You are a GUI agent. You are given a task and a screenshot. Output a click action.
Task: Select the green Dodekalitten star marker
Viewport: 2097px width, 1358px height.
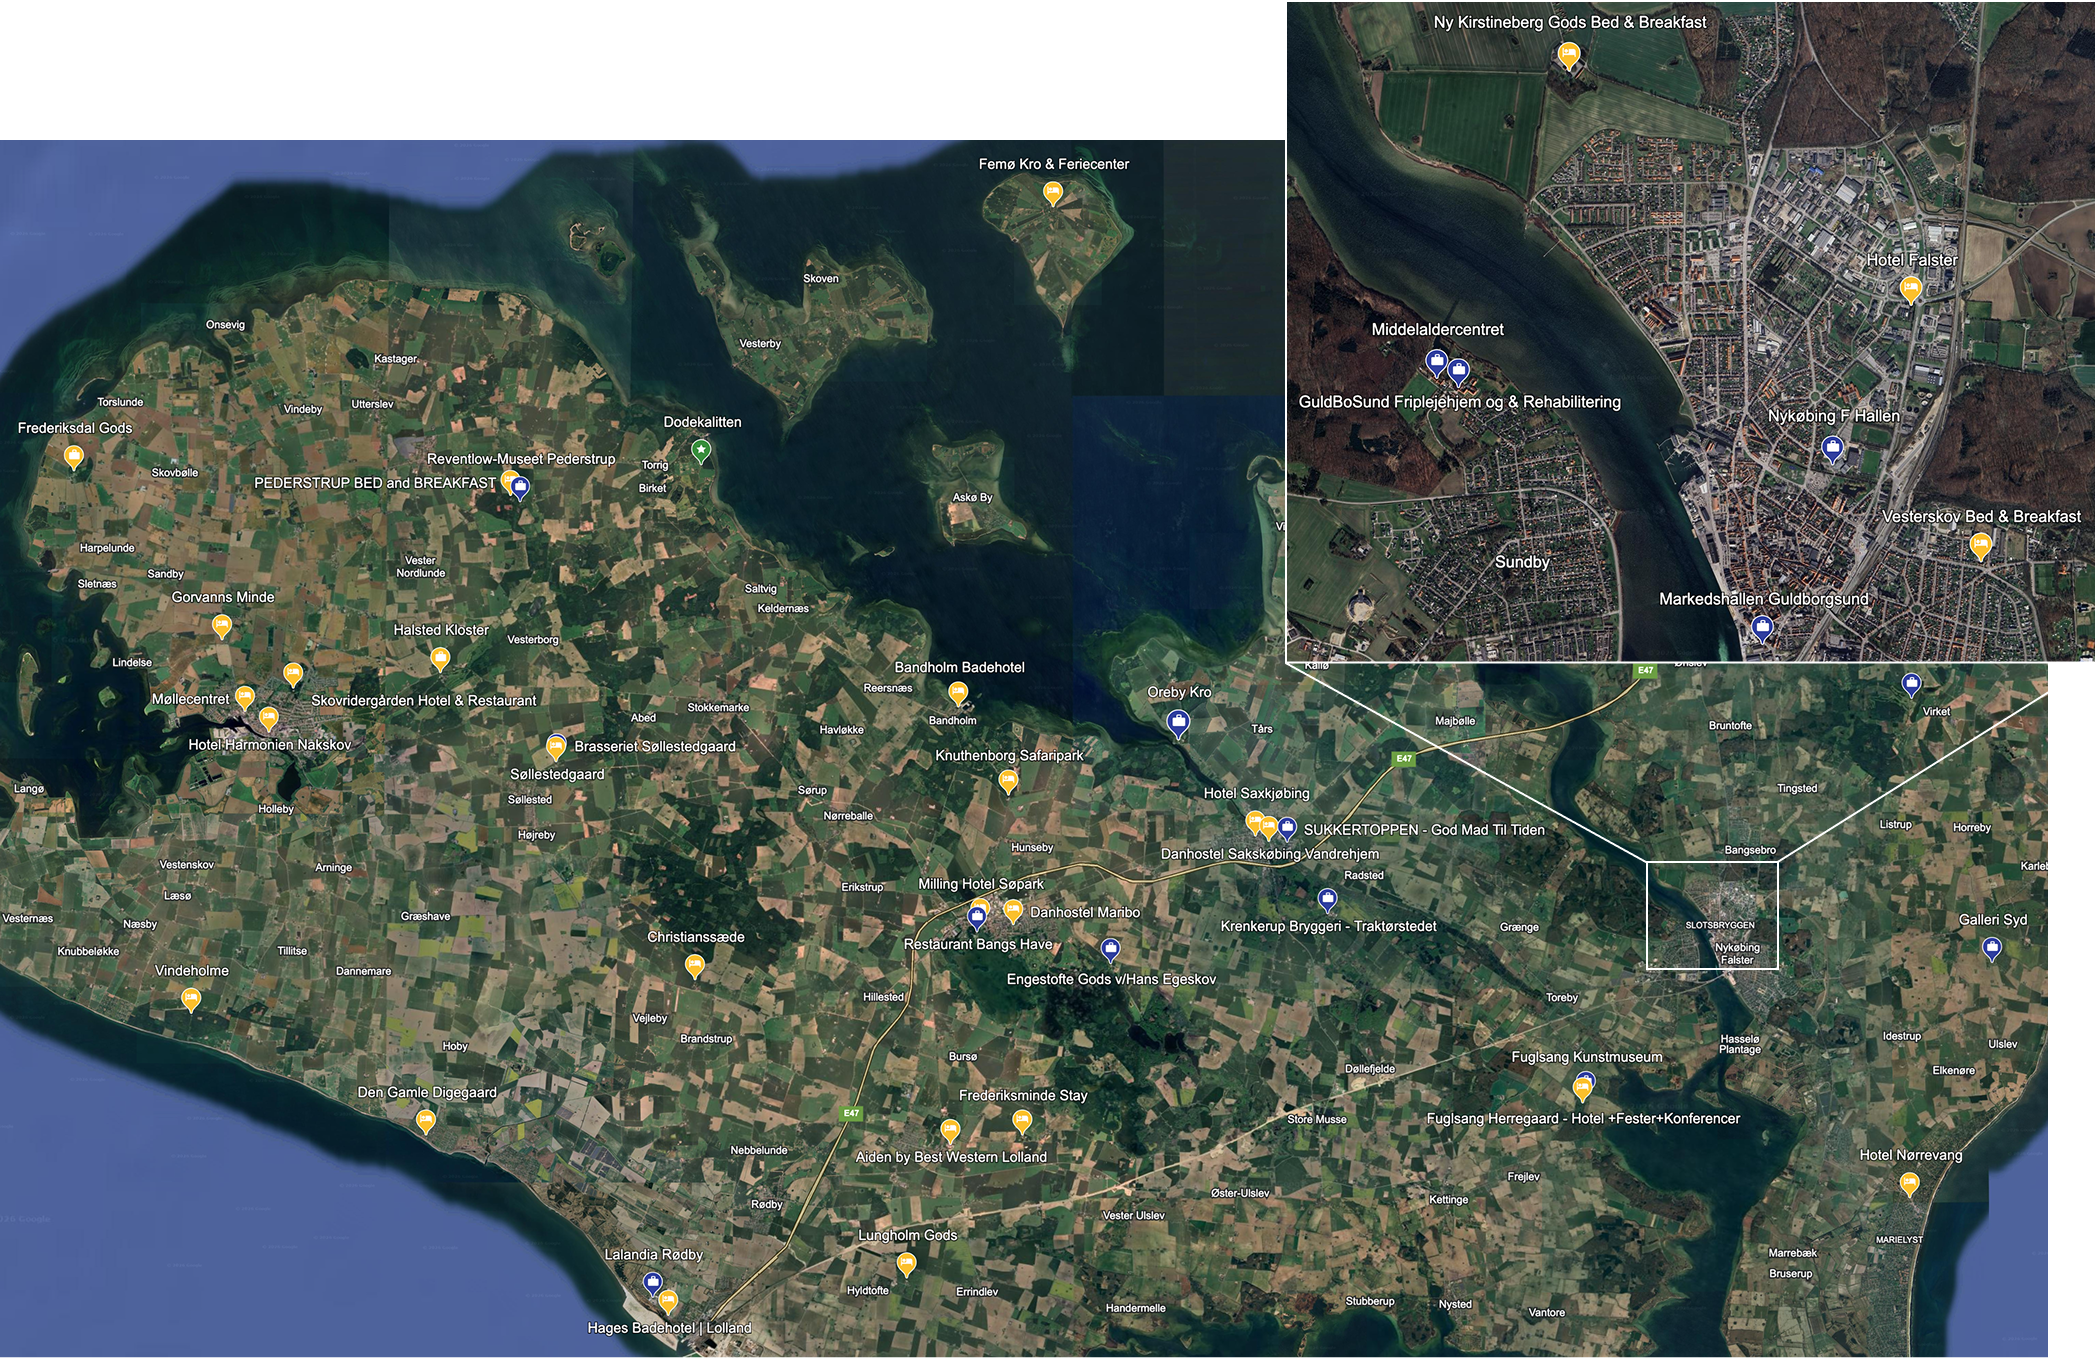click(702, 451)
